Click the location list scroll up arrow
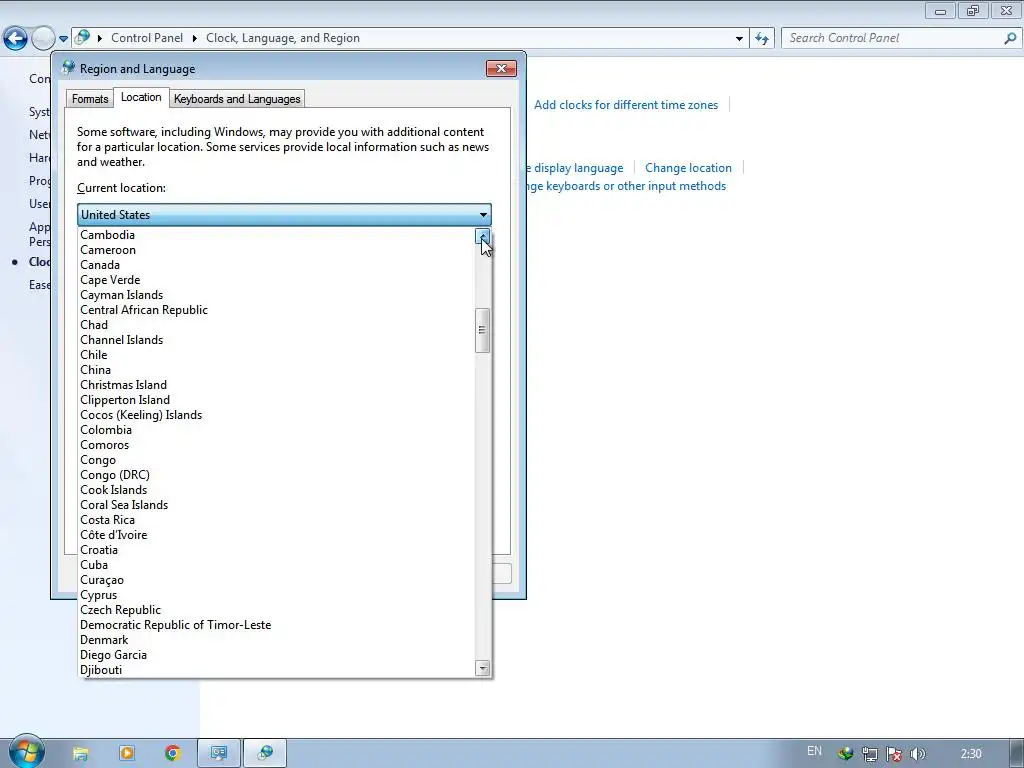 pos(483,236)
